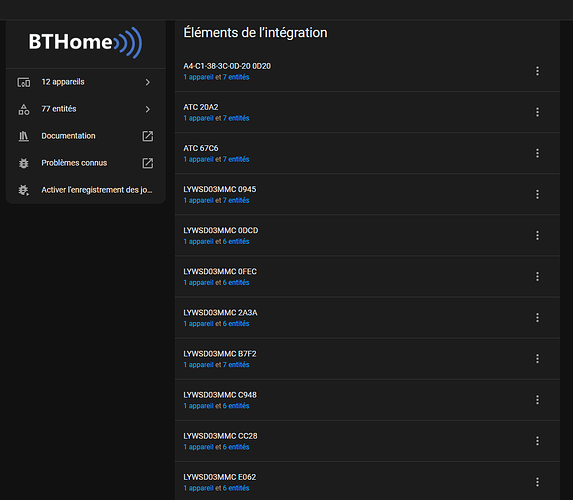Select the LYWSD03MMC E062 entry row

[x=367, y=482]
